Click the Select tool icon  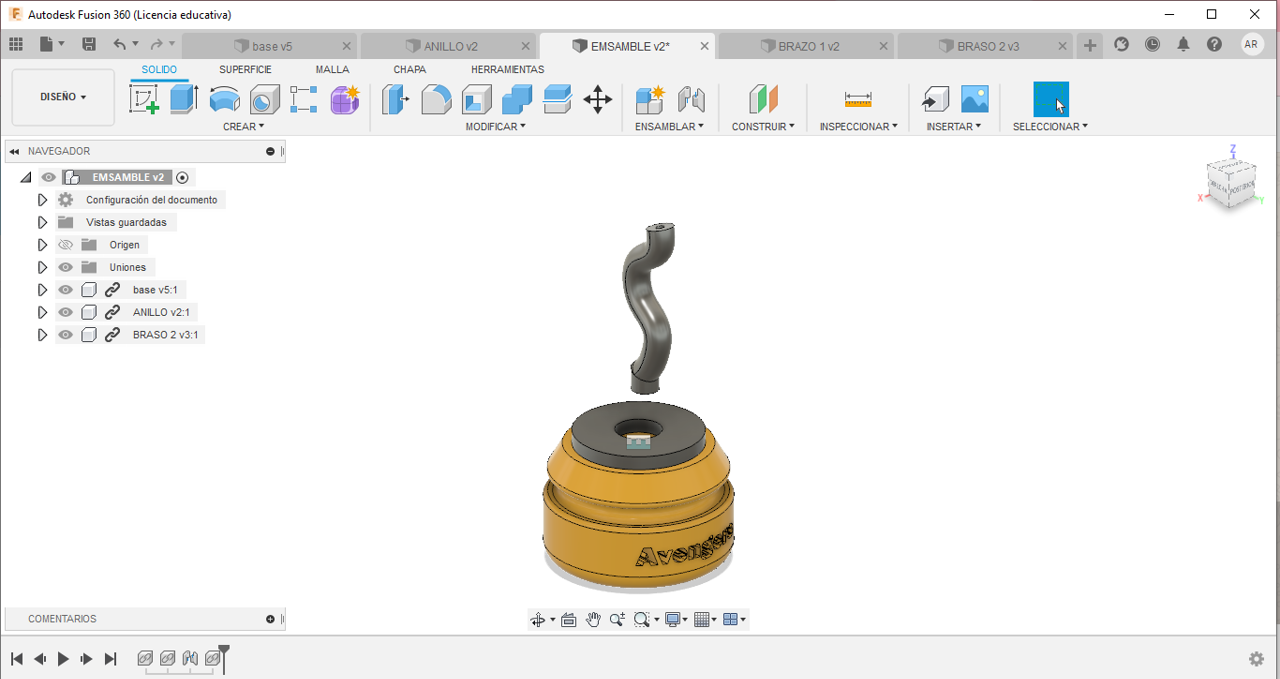1051,99
